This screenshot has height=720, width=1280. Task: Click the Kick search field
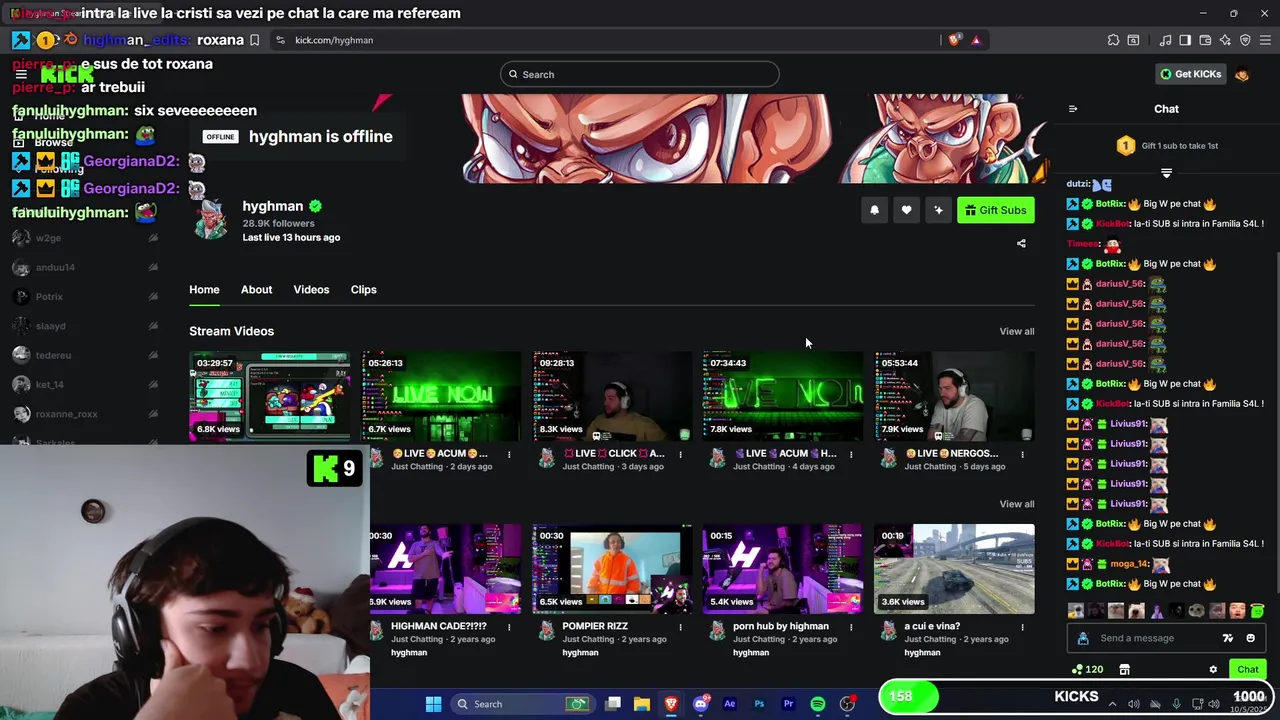(x=640, y=74)
